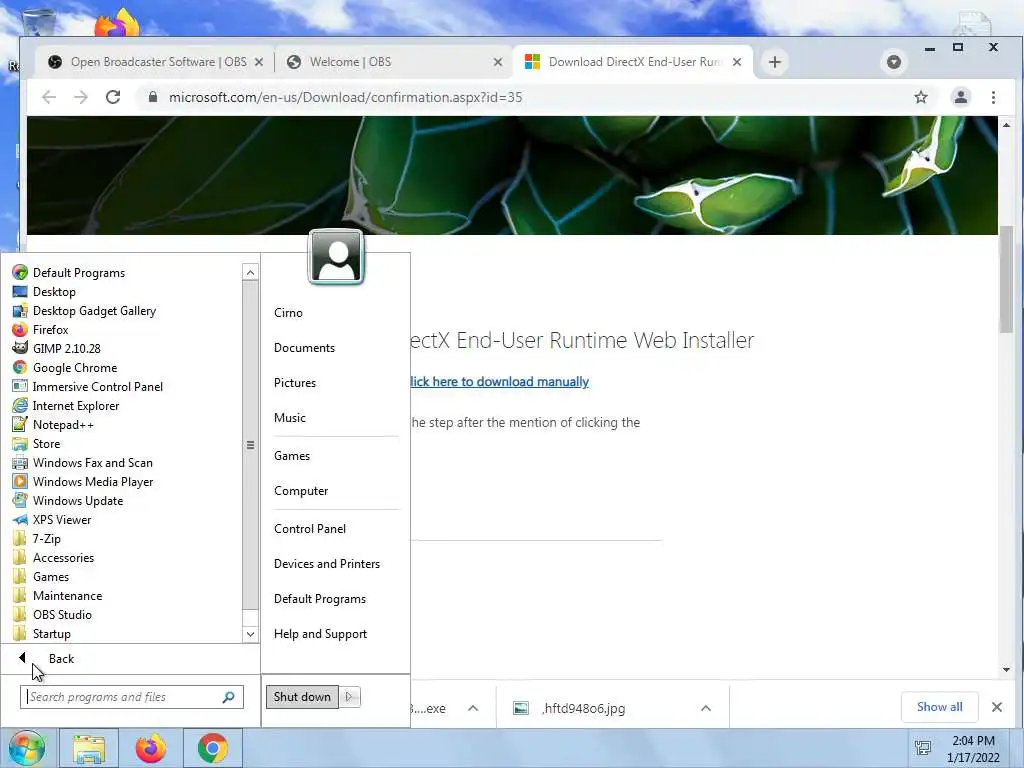Close the downloads bar
Viewport: 1024px width, 768px height.
tap(997, 707)
